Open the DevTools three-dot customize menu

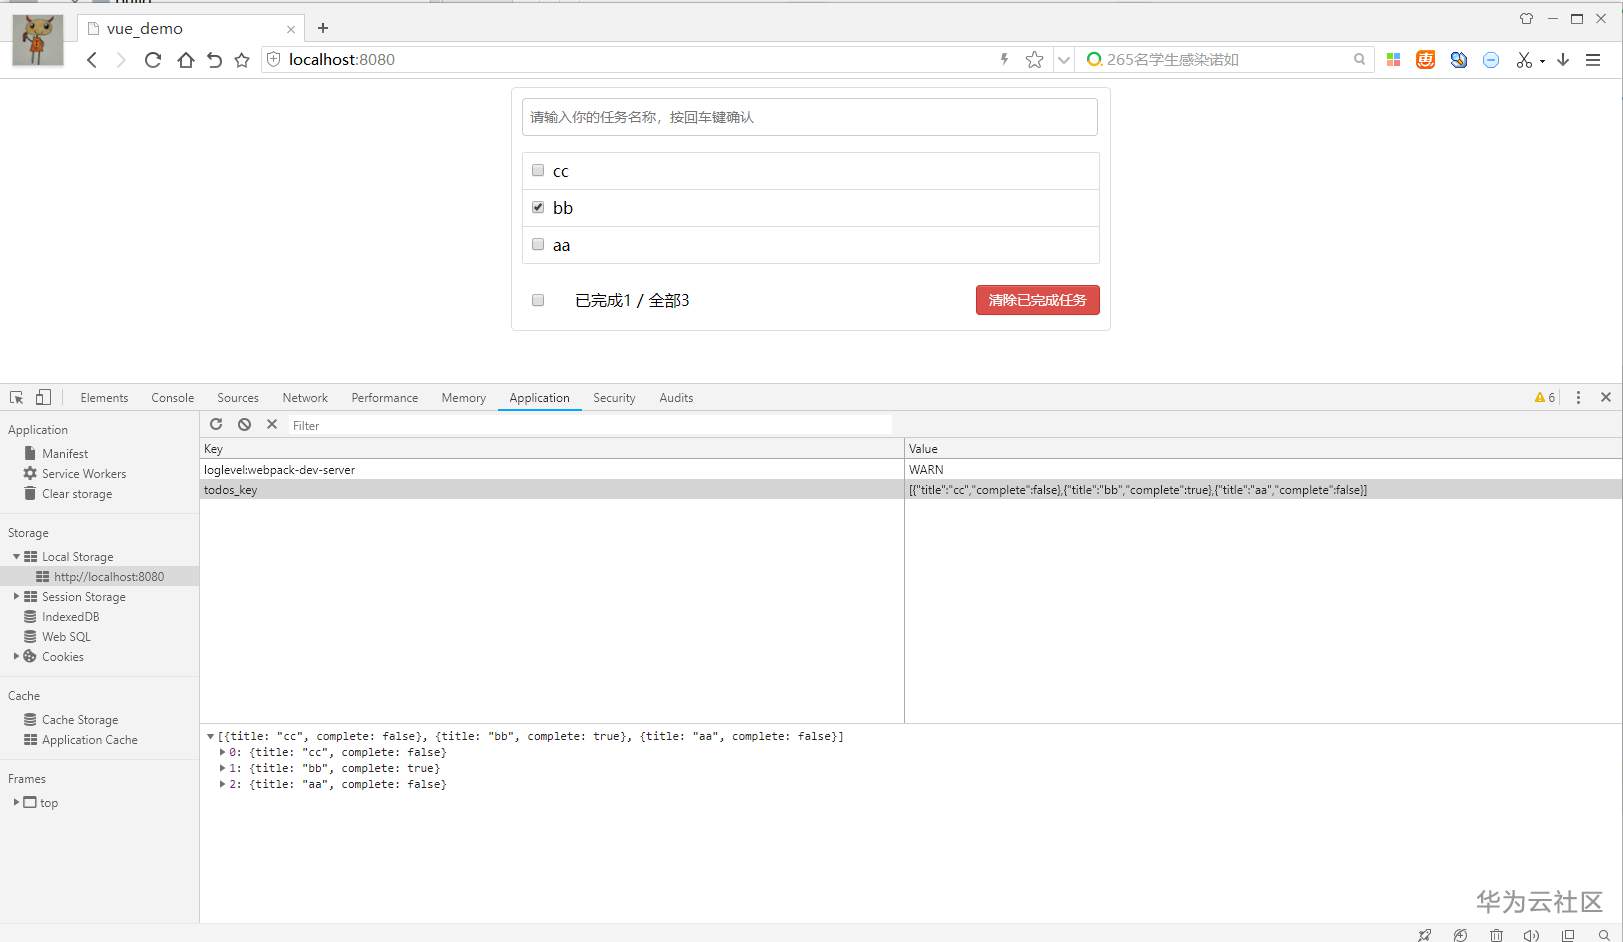click(x=1578, y=397)
